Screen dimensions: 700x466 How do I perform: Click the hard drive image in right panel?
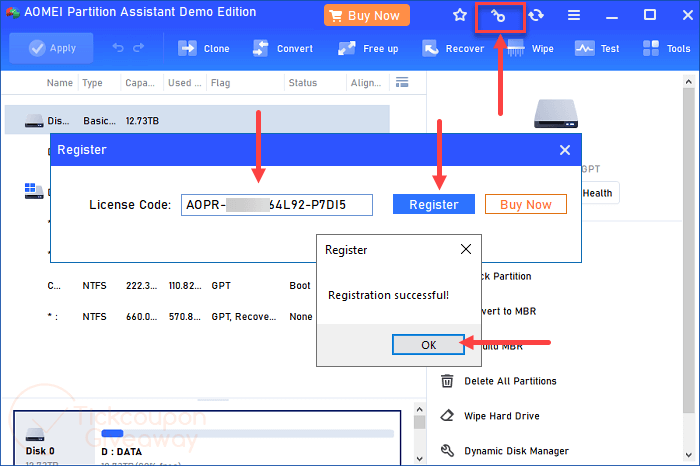556,113
